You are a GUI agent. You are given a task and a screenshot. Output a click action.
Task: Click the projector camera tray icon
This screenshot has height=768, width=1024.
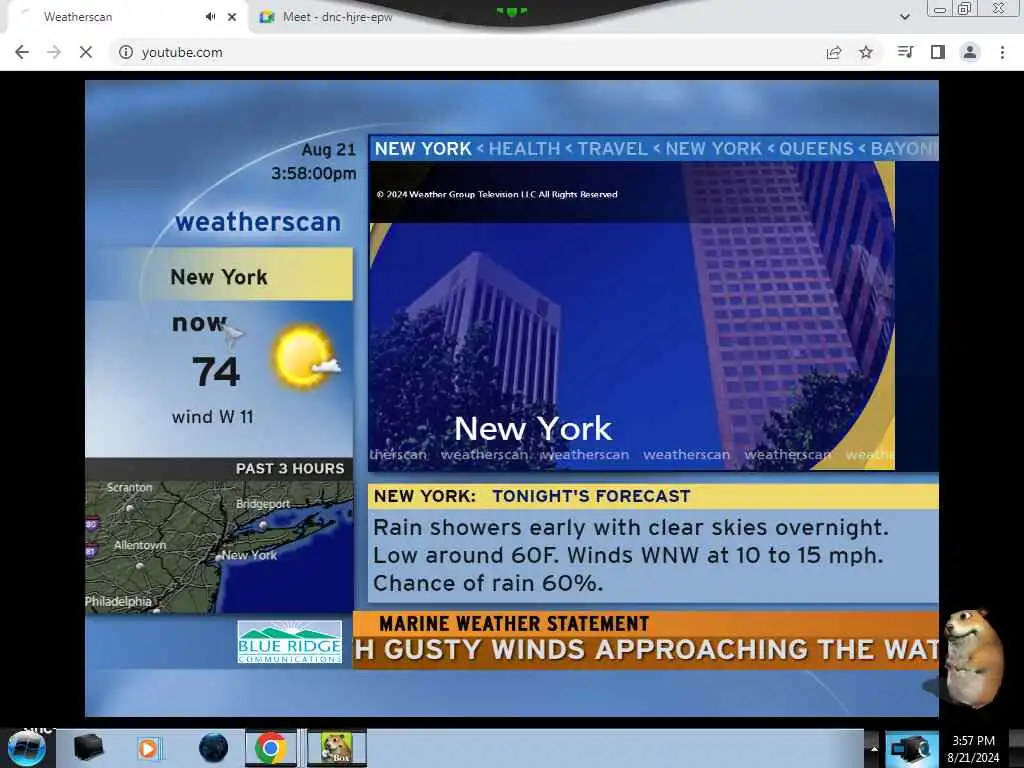(x=910, y=749)
